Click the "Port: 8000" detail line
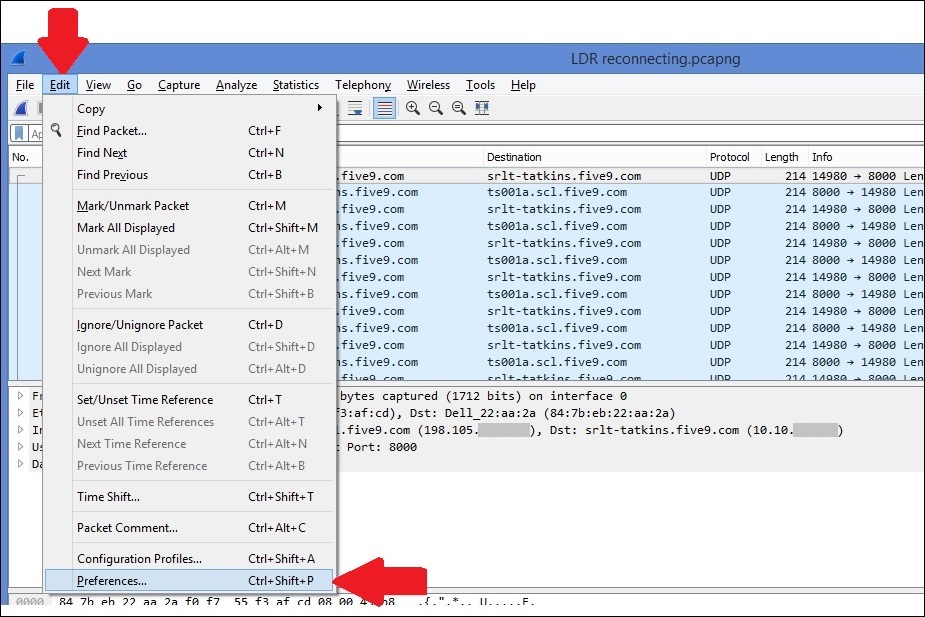The width and height of the screenshot is (925, 617). pos(382,447)
